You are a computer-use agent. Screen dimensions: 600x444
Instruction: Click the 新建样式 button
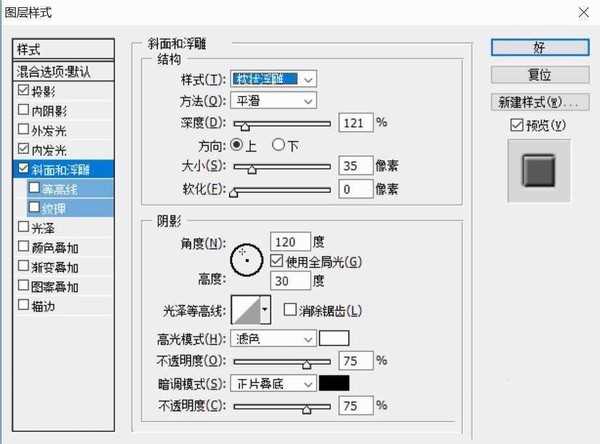pyautogui.click(x=537, y=102)
